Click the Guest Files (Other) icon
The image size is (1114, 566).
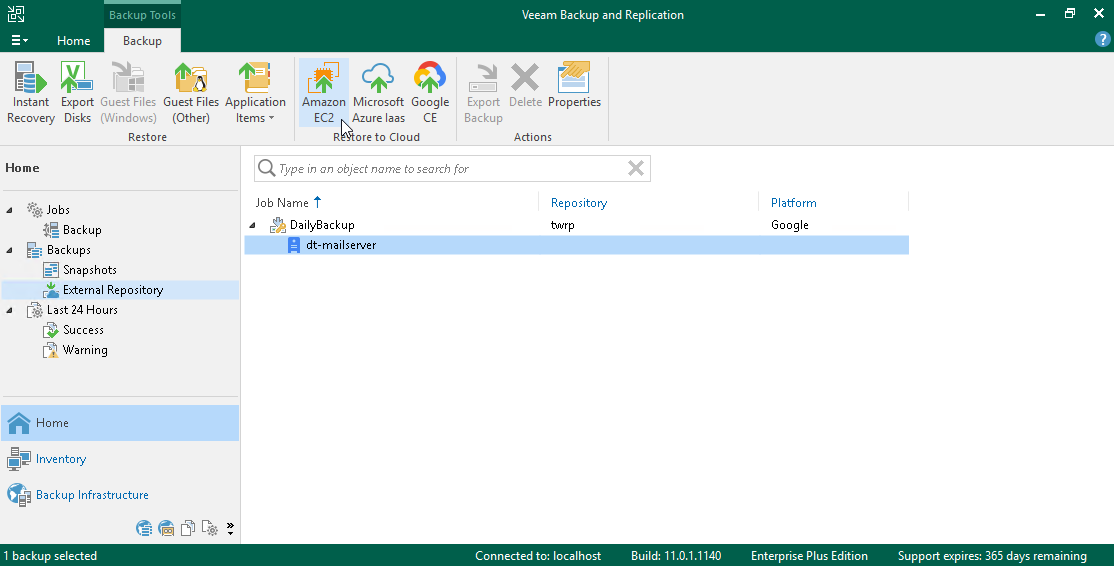(x=191, y=93)
